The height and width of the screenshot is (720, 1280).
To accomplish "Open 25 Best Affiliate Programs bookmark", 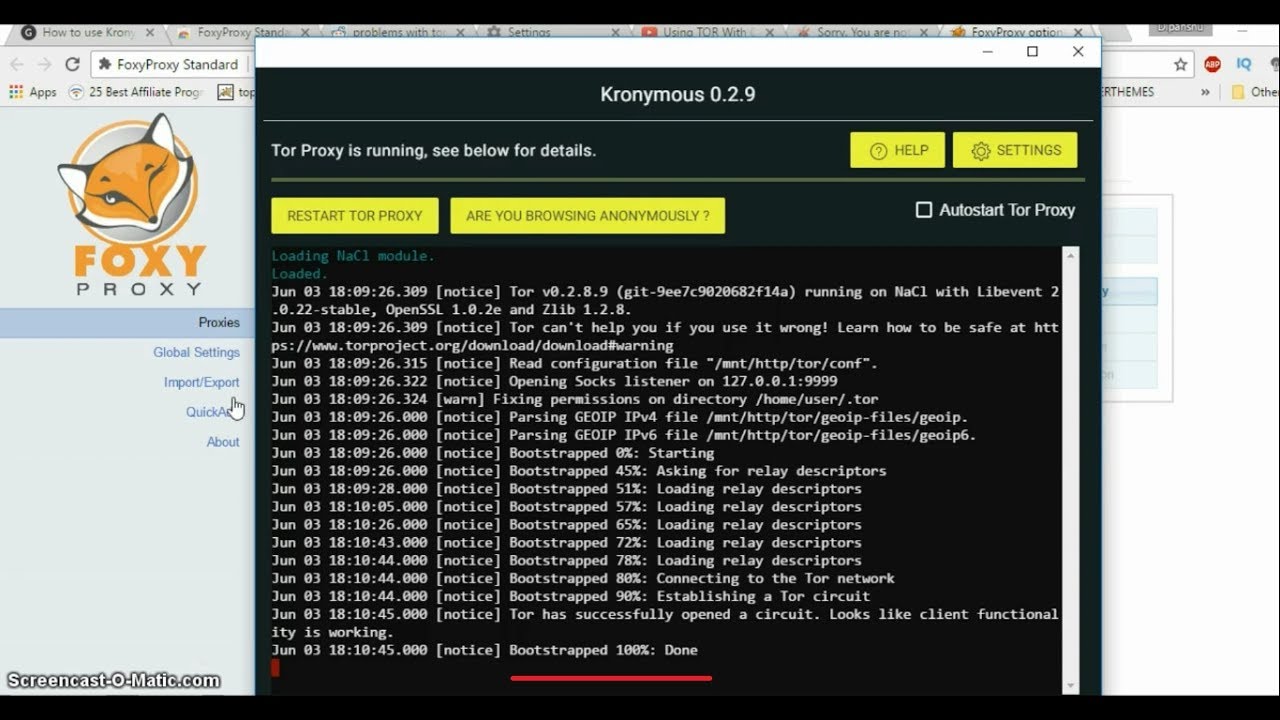I will pos(136,92).
